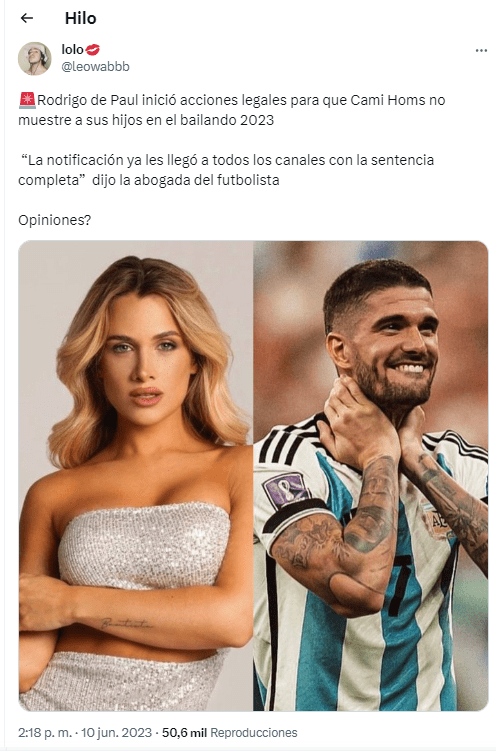Click the red siren emoji in tweet

27,101
